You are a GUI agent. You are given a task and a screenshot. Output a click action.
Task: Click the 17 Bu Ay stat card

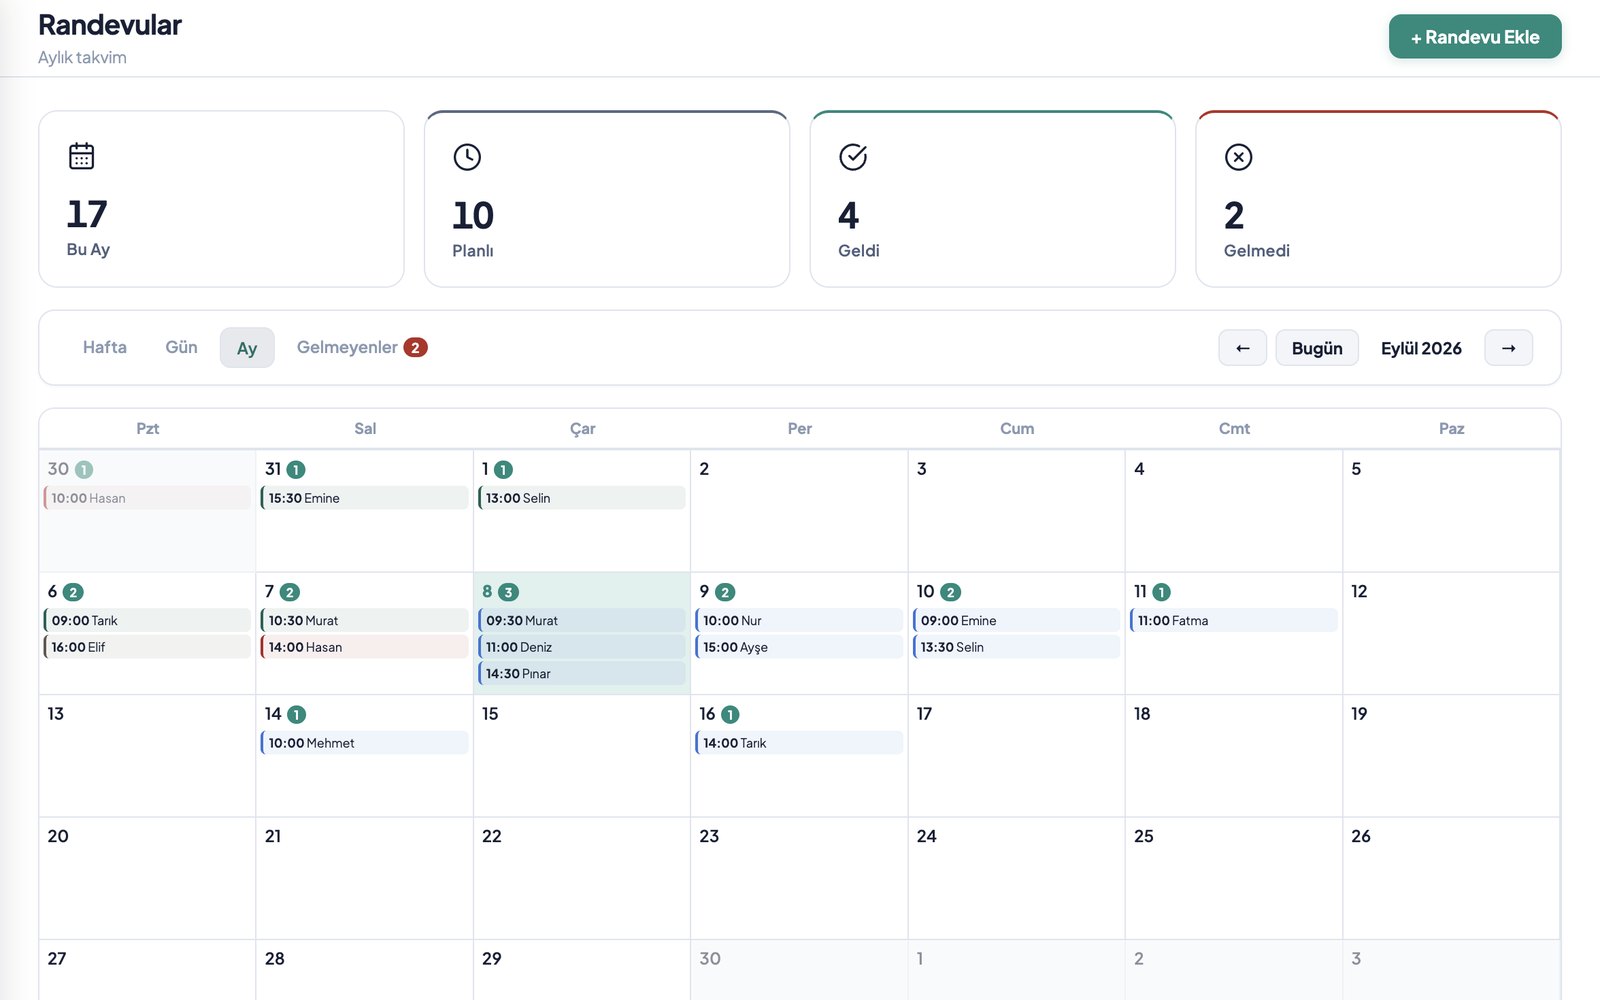point(221,199)
